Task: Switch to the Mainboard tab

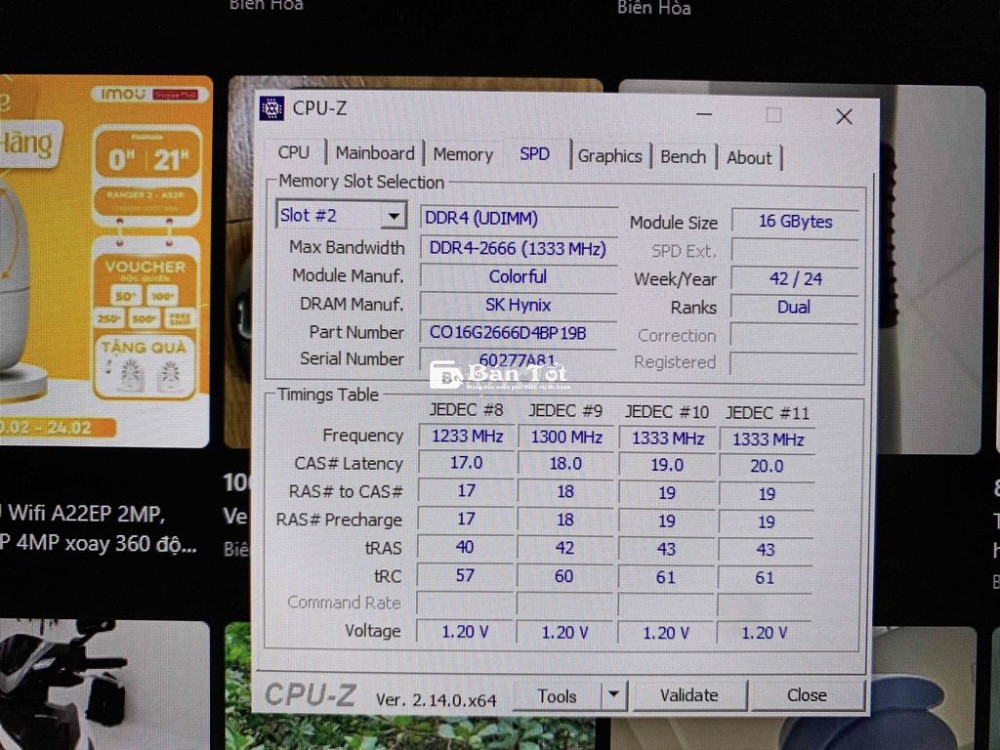Action: (x=375, y=153)
